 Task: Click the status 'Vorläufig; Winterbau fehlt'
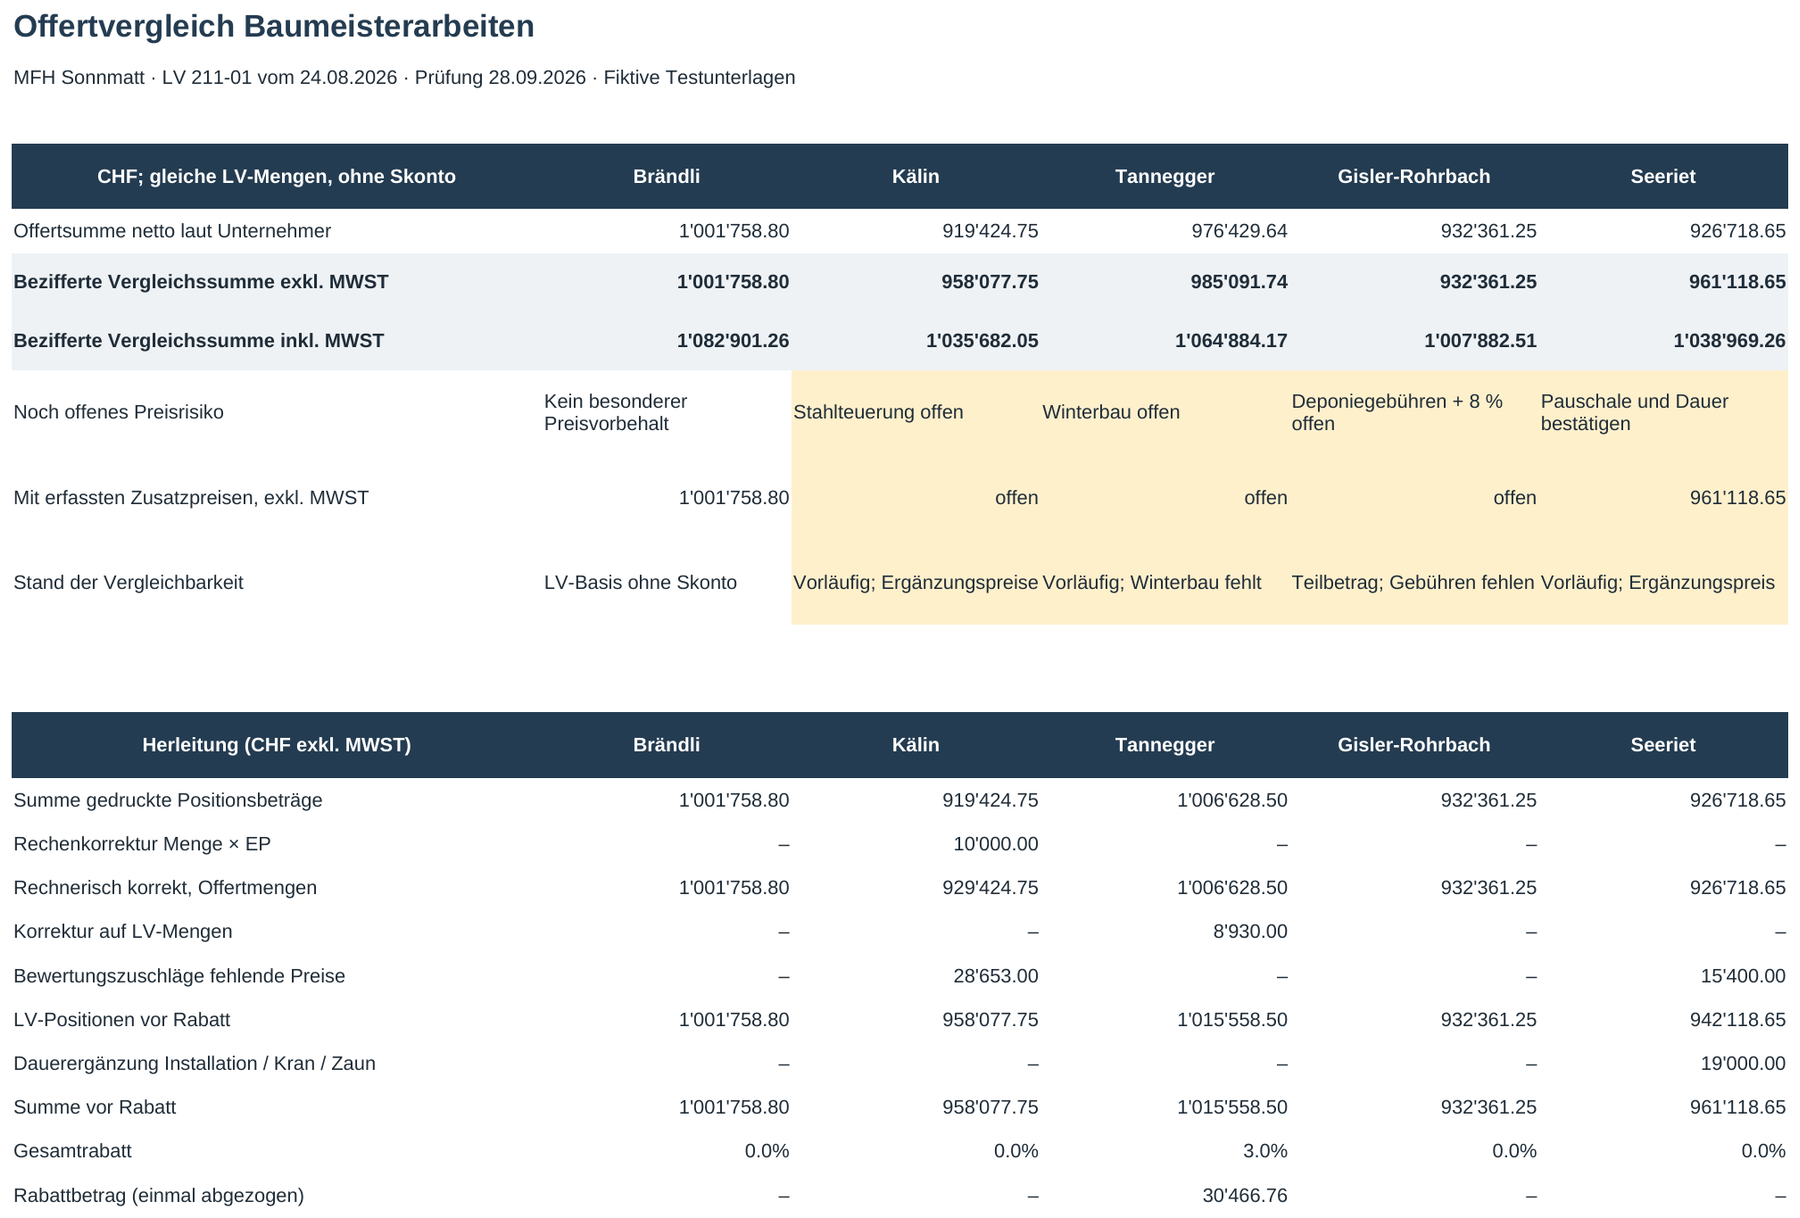point(1152,583)
